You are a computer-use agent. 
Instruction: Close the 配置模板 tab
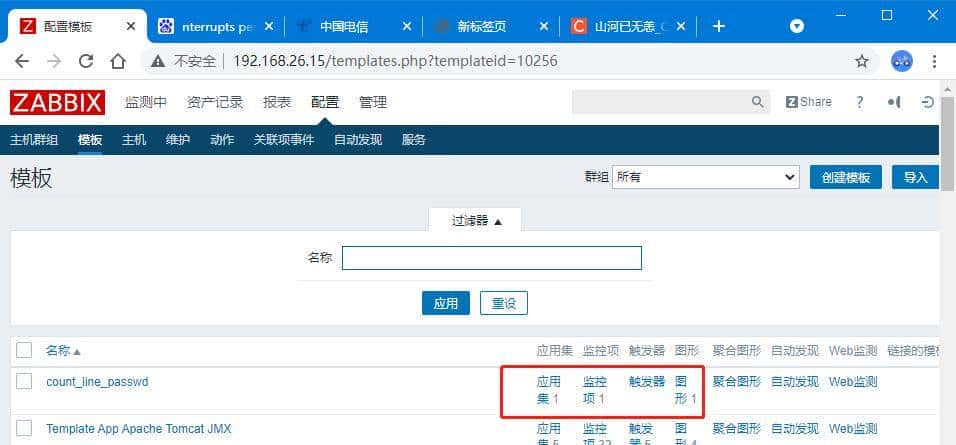[130, 26]
